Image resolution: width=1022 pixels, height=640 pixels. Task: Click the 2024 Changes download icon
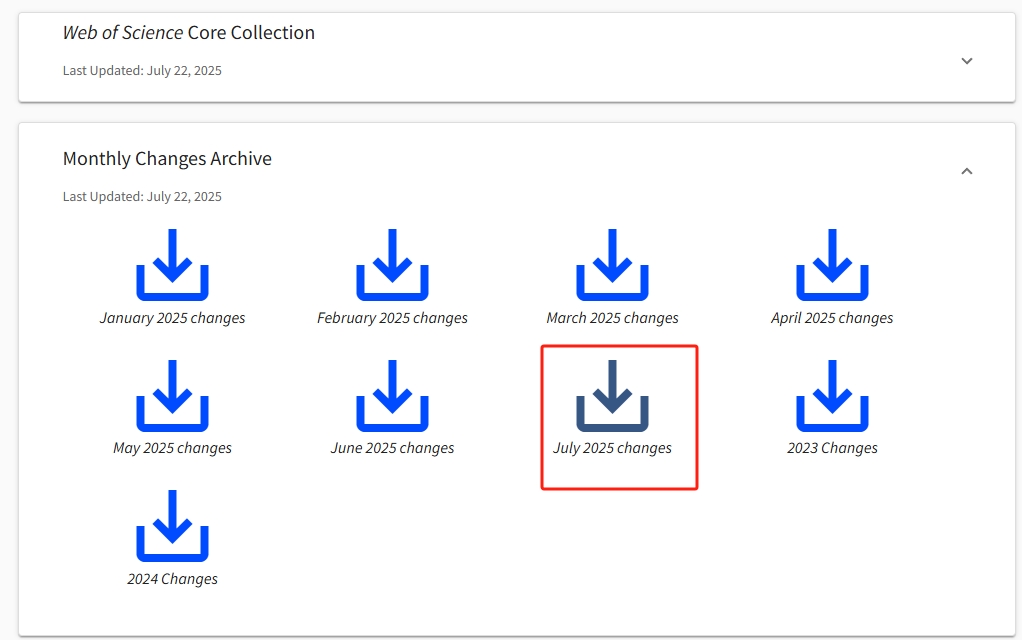172,526
